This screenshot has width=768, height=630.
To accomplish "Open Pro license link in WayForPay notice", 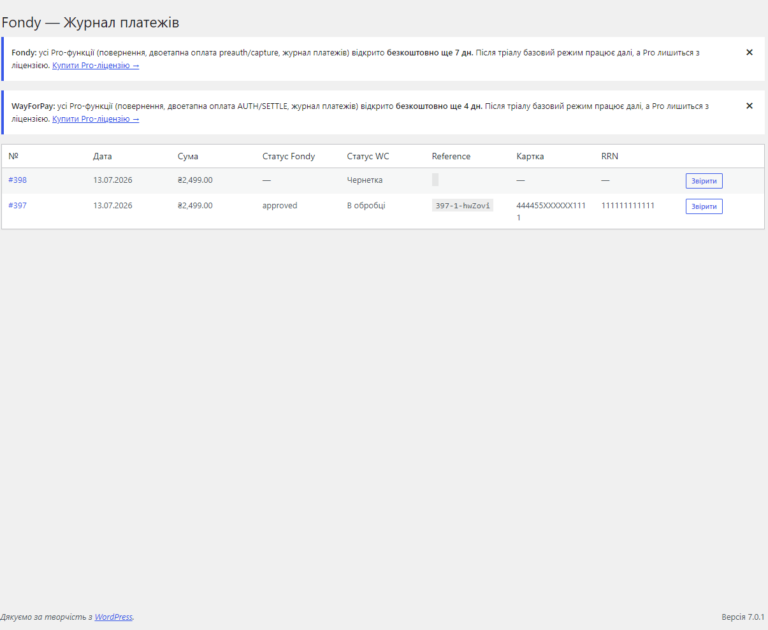I will click(96, 119).
